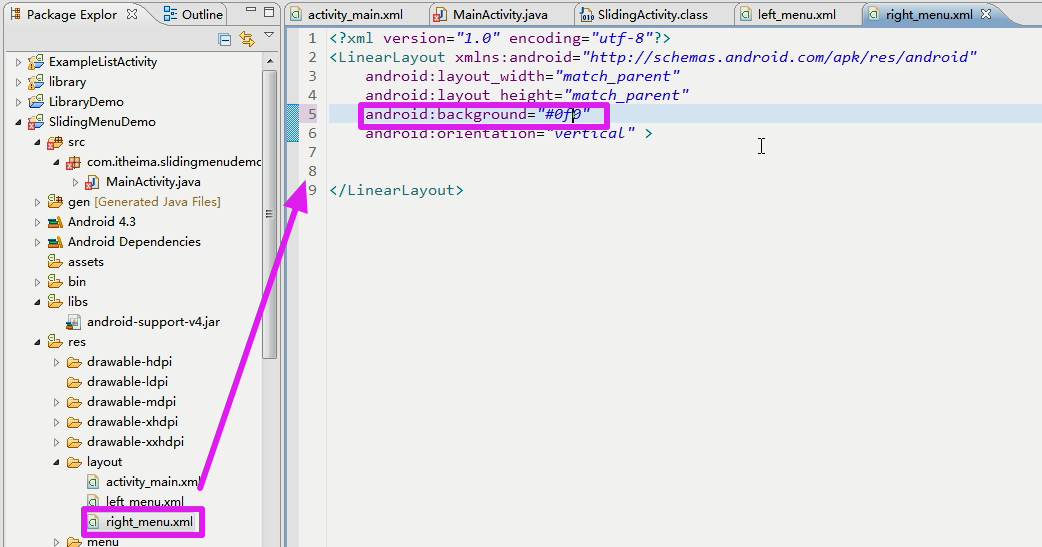The image size is (1042, 547).
Task: Collapse the src folder
Action: (37, 142)
